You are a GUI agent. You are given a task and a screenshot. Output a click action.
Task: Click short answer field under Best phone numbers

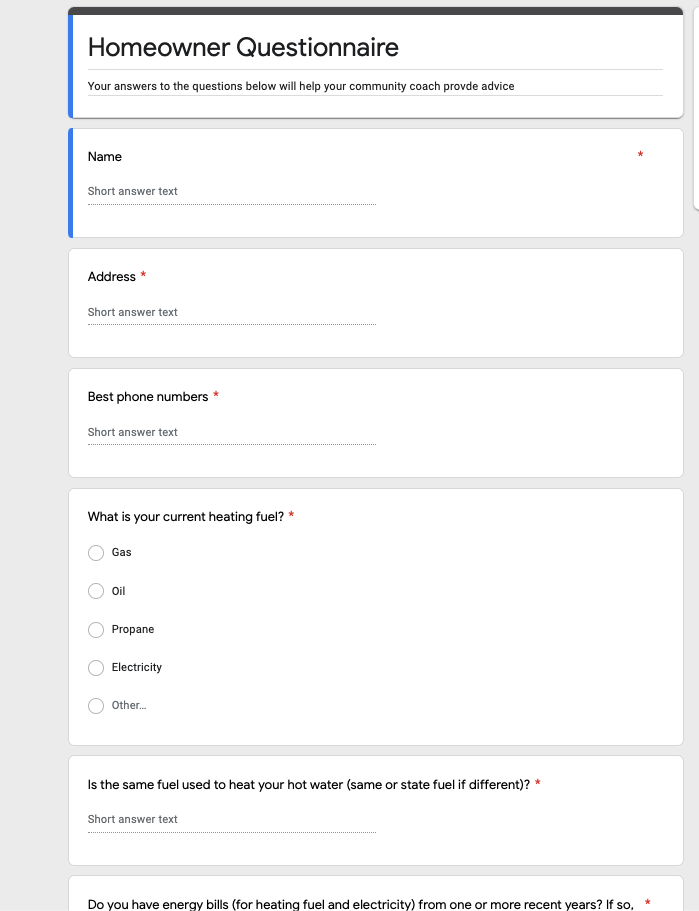(232, 433)
